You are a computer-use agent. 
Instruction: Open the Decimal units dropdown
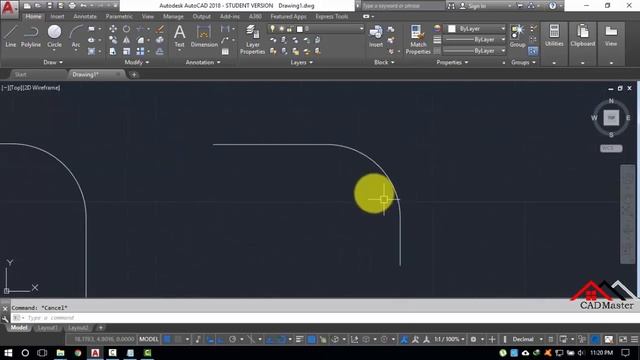click(x=541, y=339)
